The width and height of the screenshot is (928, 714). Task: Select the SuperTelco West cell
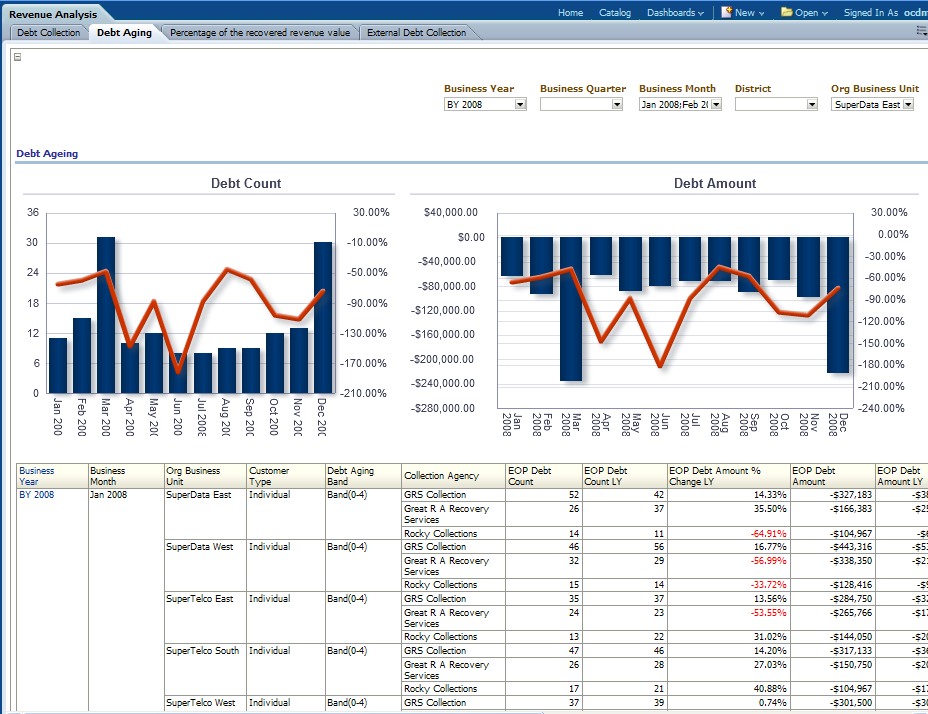coord(201,703)
